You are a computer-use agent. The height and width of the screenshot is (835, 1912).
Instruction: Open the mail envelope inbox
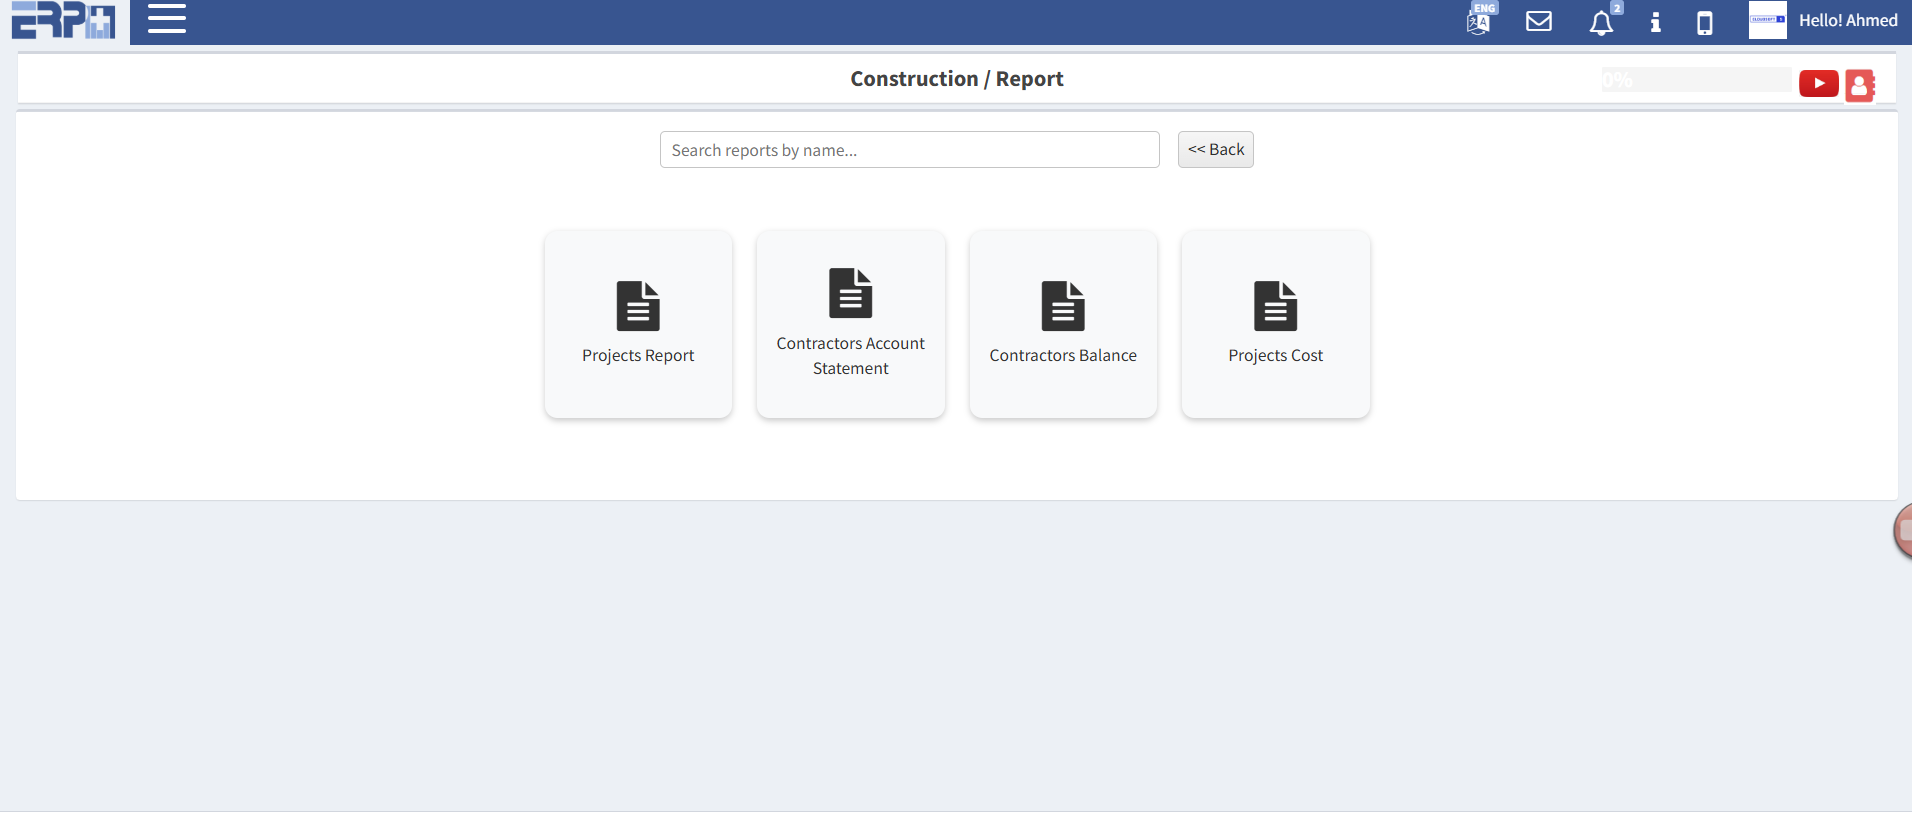coord(1538,21)
